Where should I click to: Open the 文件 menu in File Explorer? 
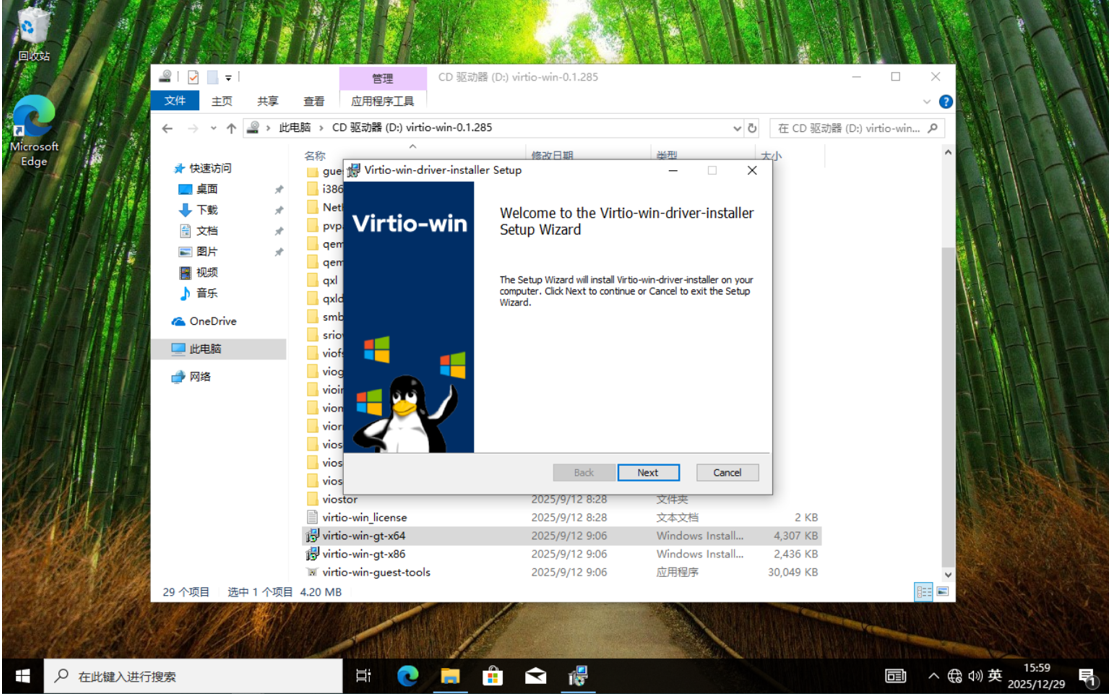click(175, 101)
